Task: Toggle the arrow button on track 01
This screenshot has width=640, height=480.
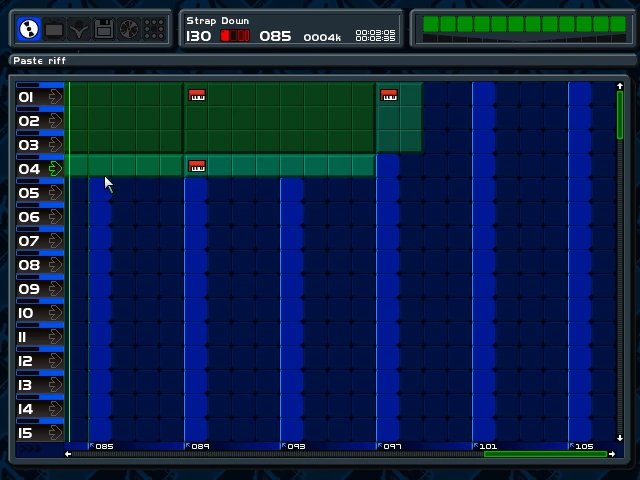Action: point(55,97)
